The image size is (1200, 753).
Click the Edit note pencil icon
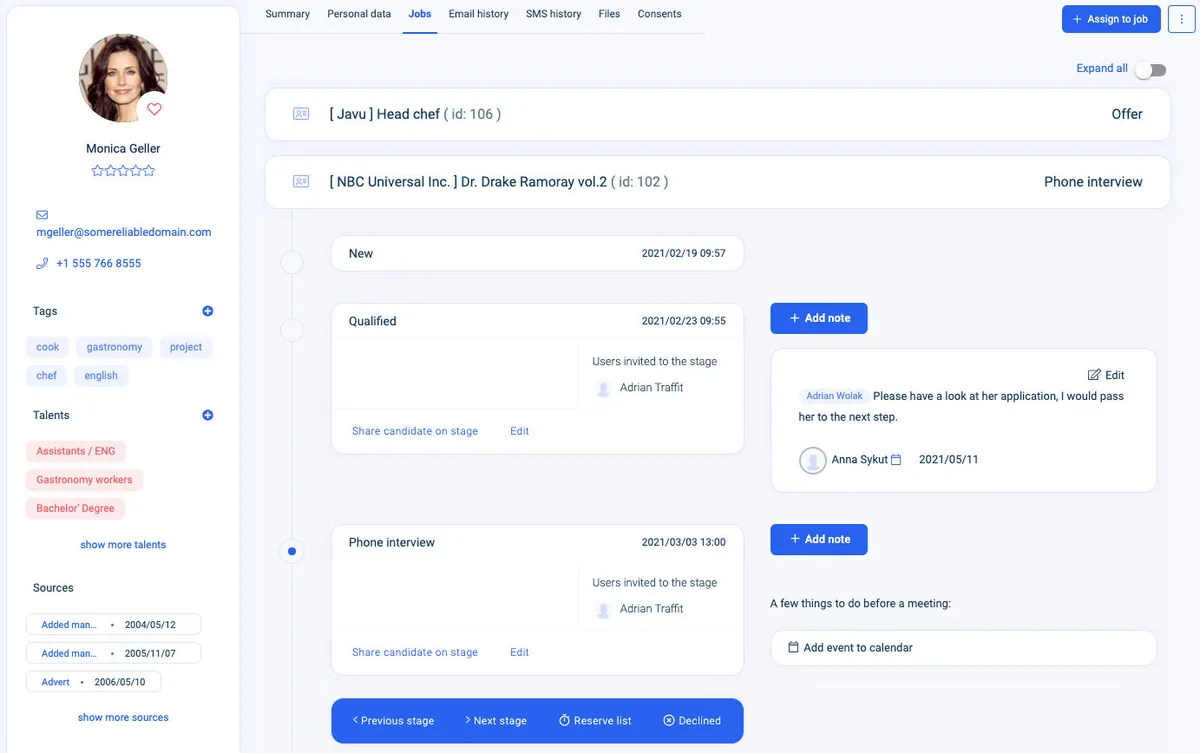tap(1093, 375)
